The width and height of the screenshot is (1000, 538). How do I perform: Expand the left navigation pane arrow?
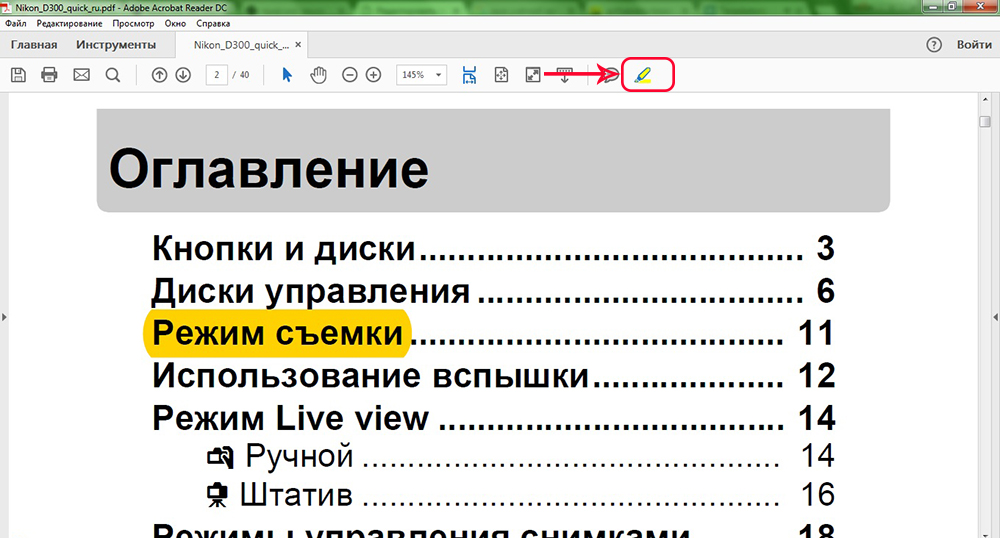pyautogui.click(x=4, y=316)
